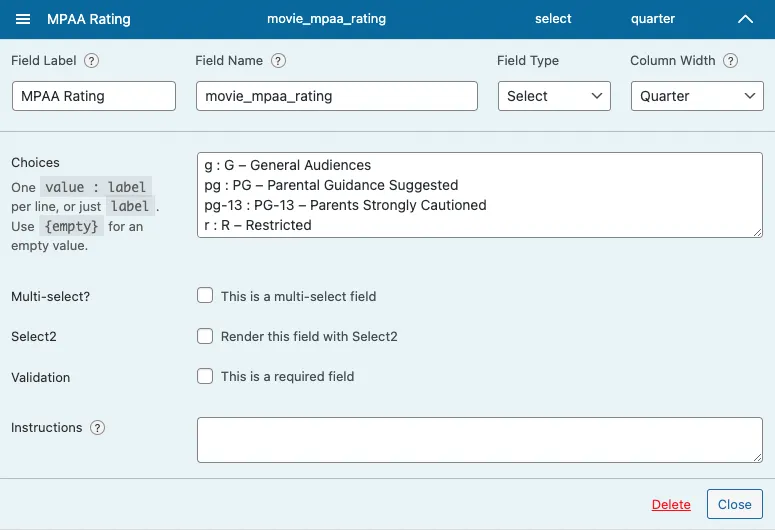Click the Instructions textarea resize handle
Image resolution: width=775 pixels, height=530 pixels.
coord(757,457)
